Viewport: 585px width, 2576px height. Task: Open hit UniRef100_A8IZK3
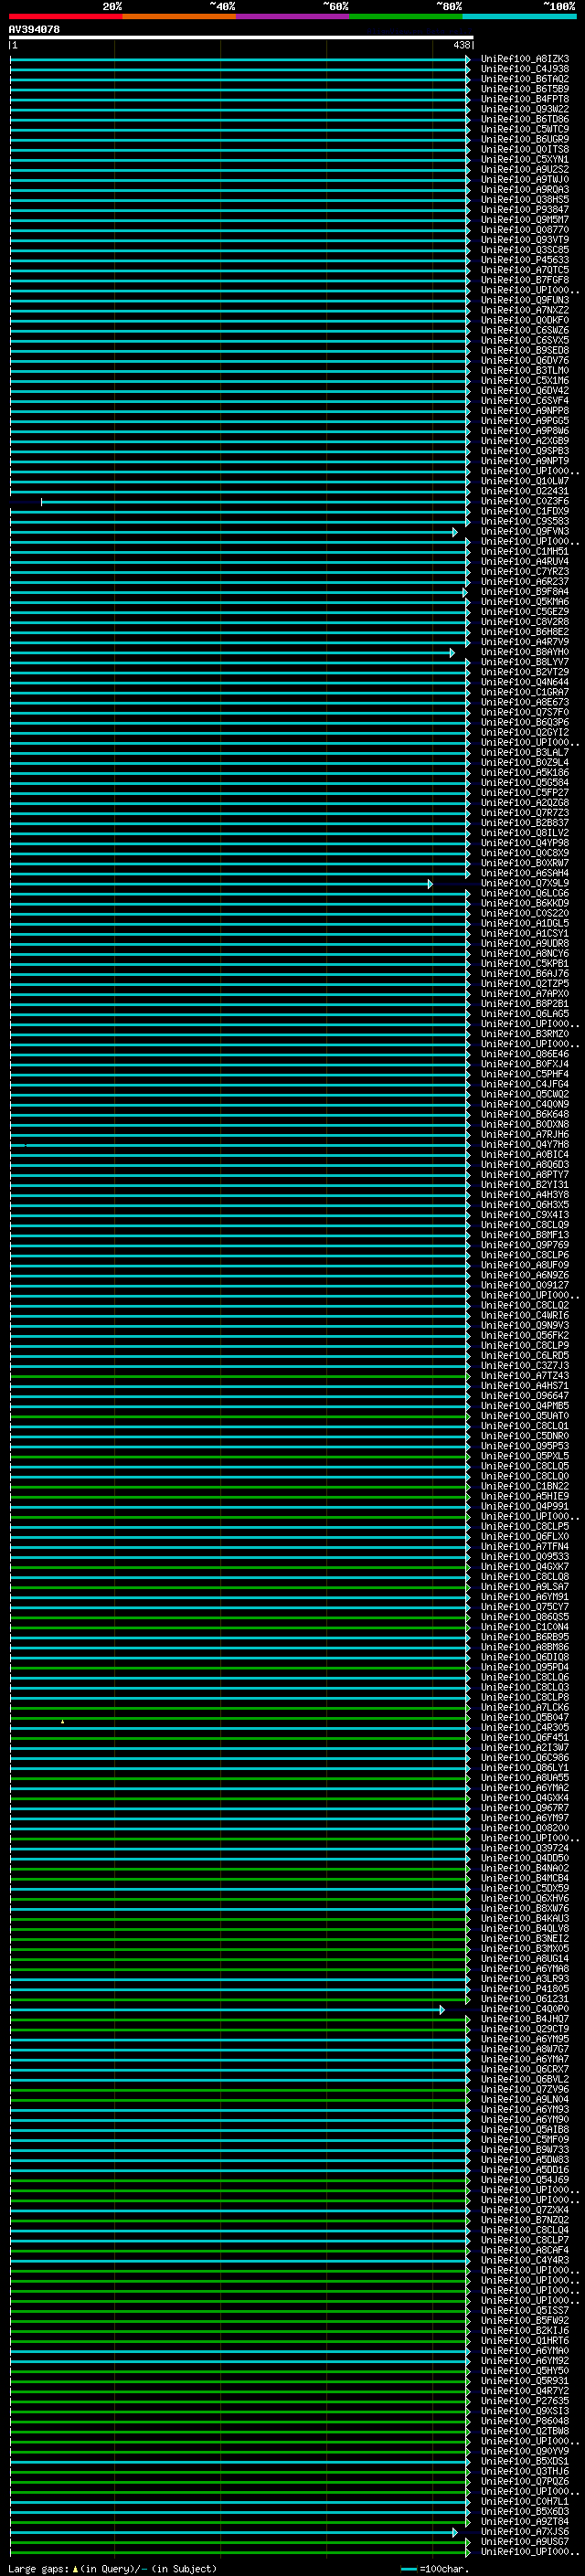pos(525,59)
